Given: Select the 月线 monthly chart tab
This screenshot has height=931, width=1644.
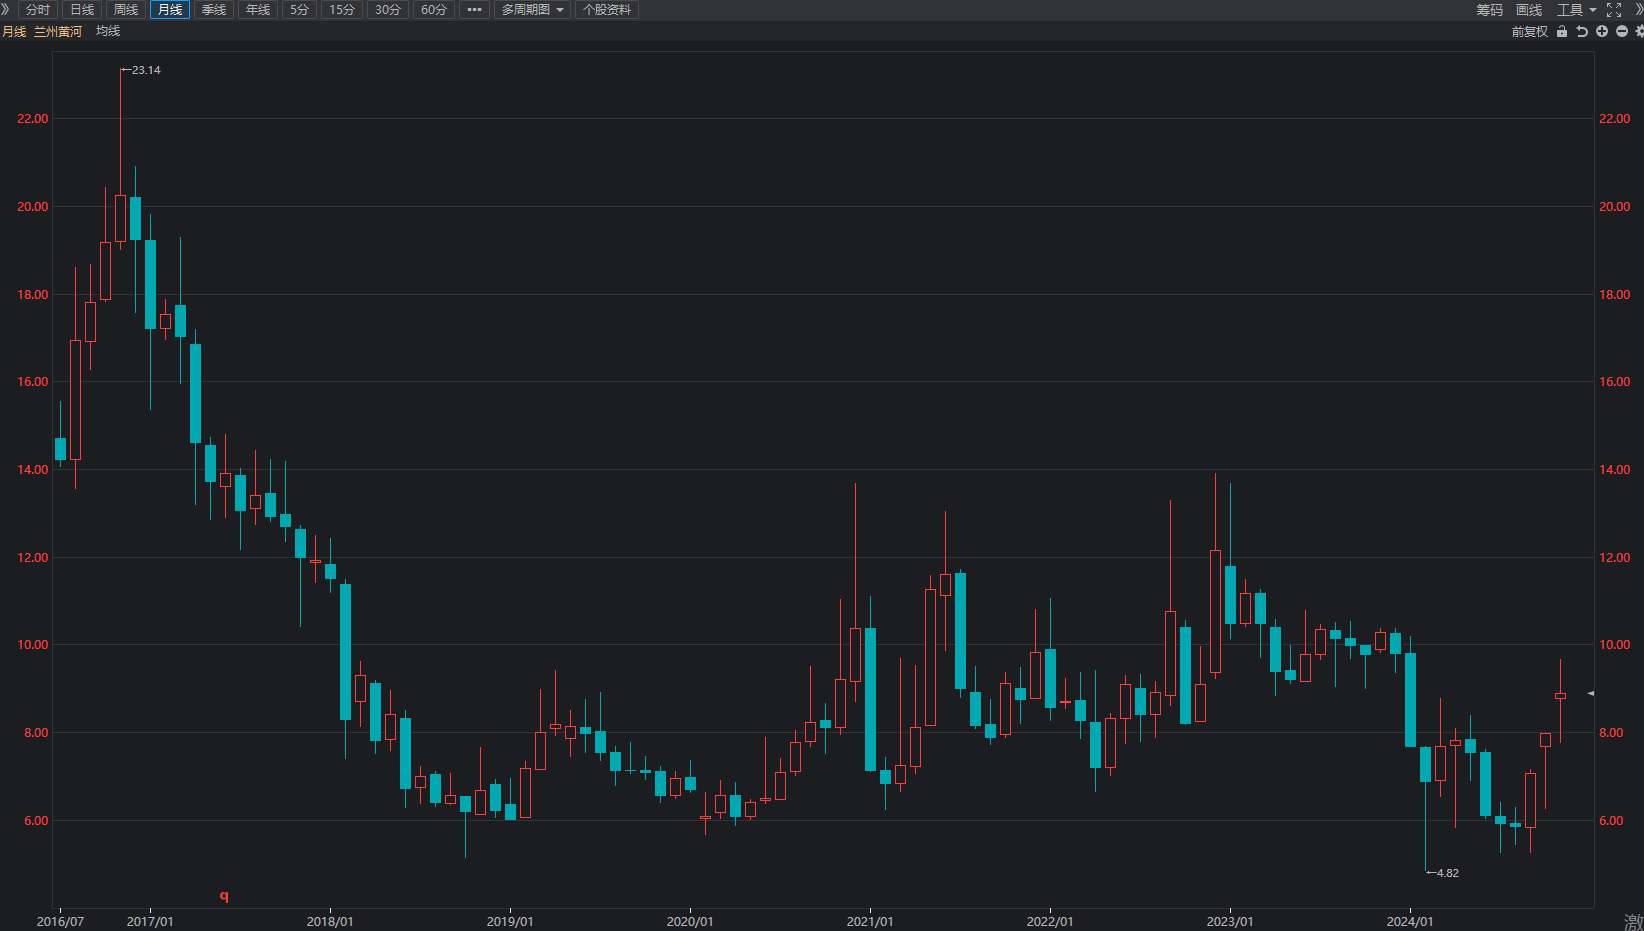Looking at the screenshot, I should point(170,10).
